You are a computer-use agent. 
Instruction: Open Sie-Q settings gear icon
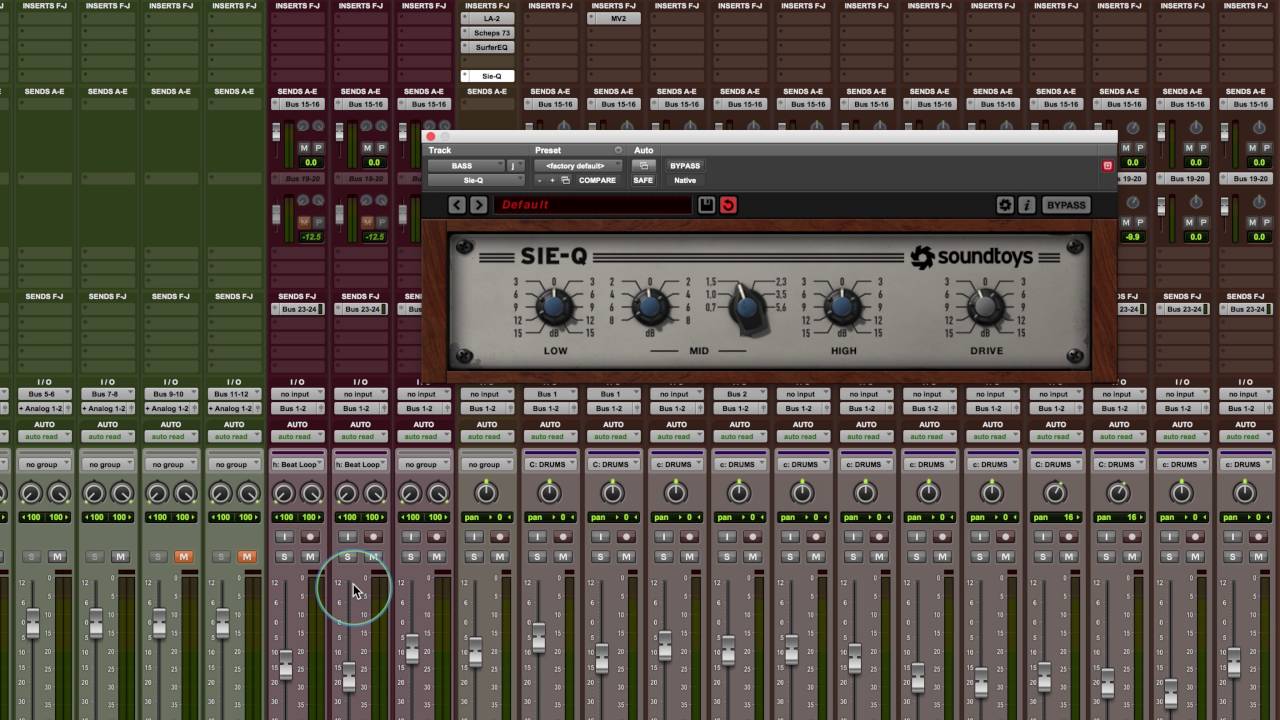tap(1005, 205)
